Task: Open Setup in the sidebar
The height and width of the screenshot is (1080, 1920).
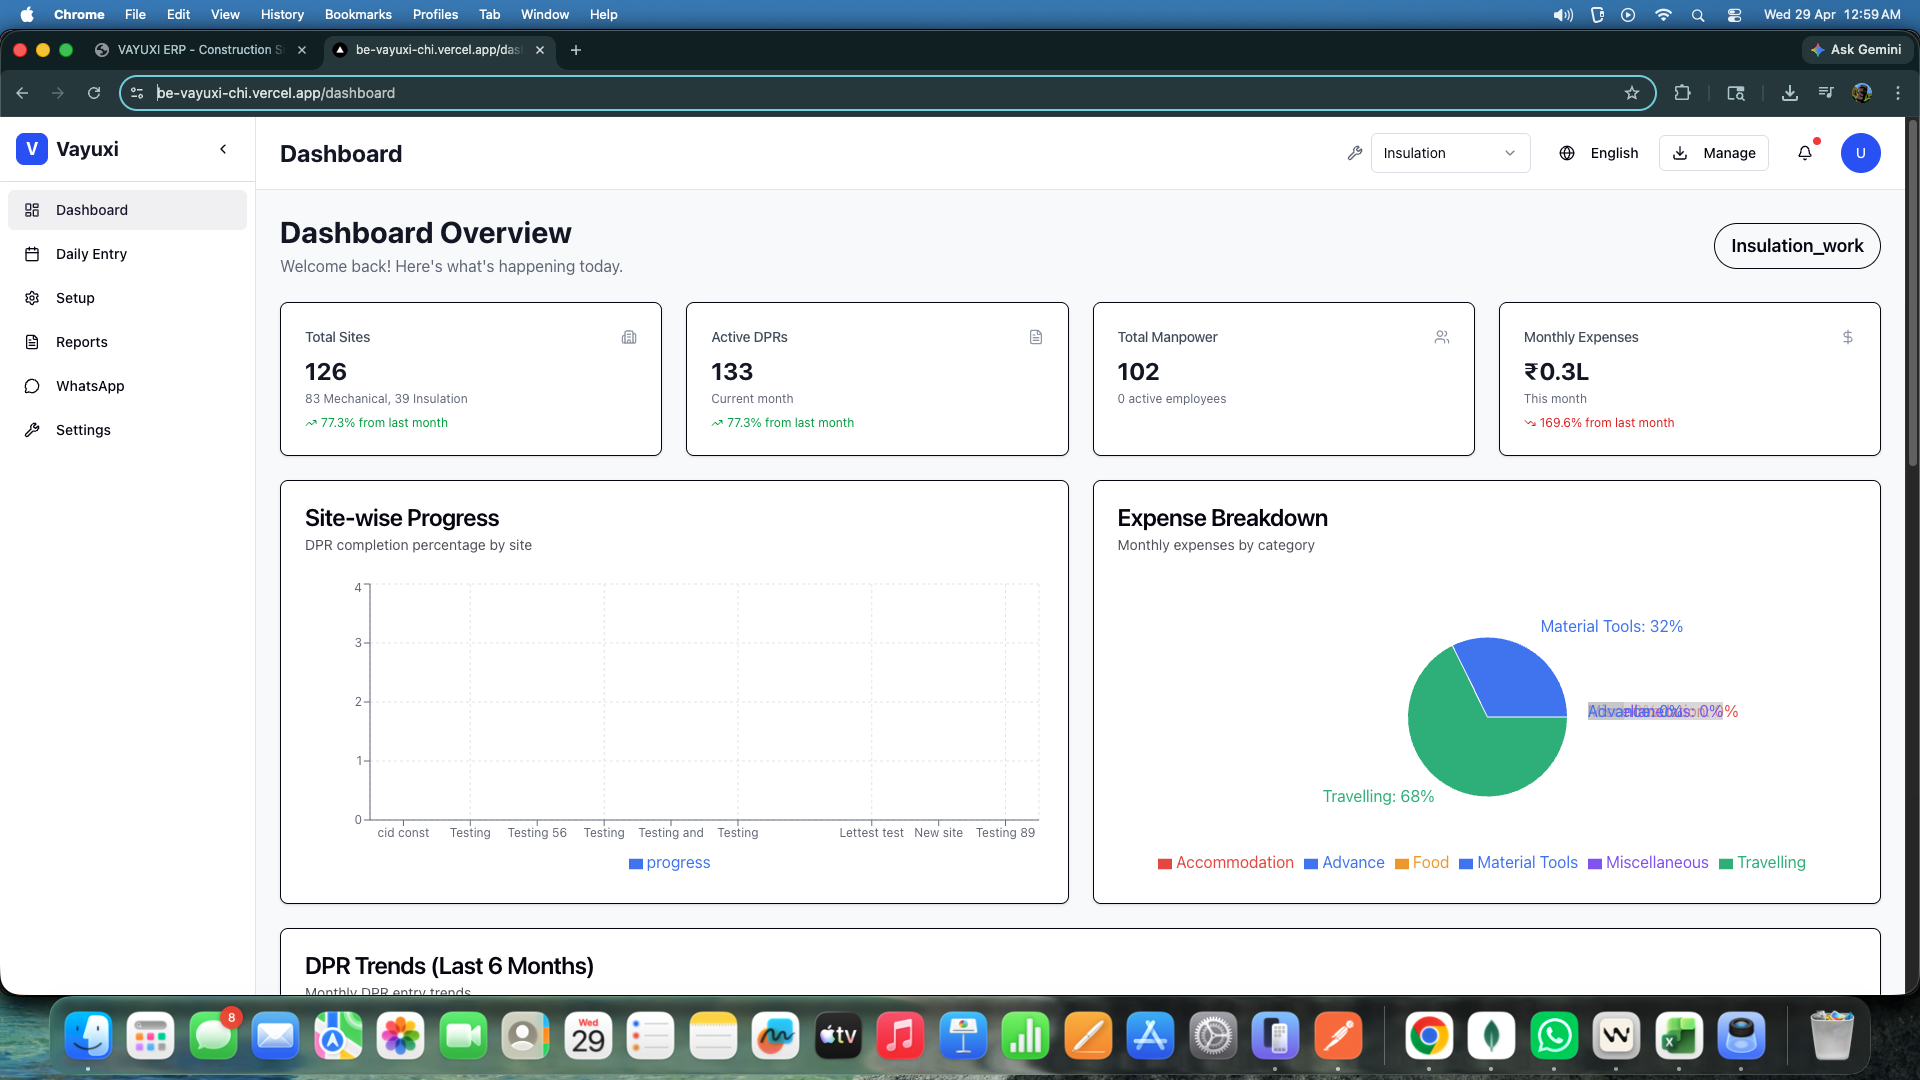Action: [x=127, y=298]
